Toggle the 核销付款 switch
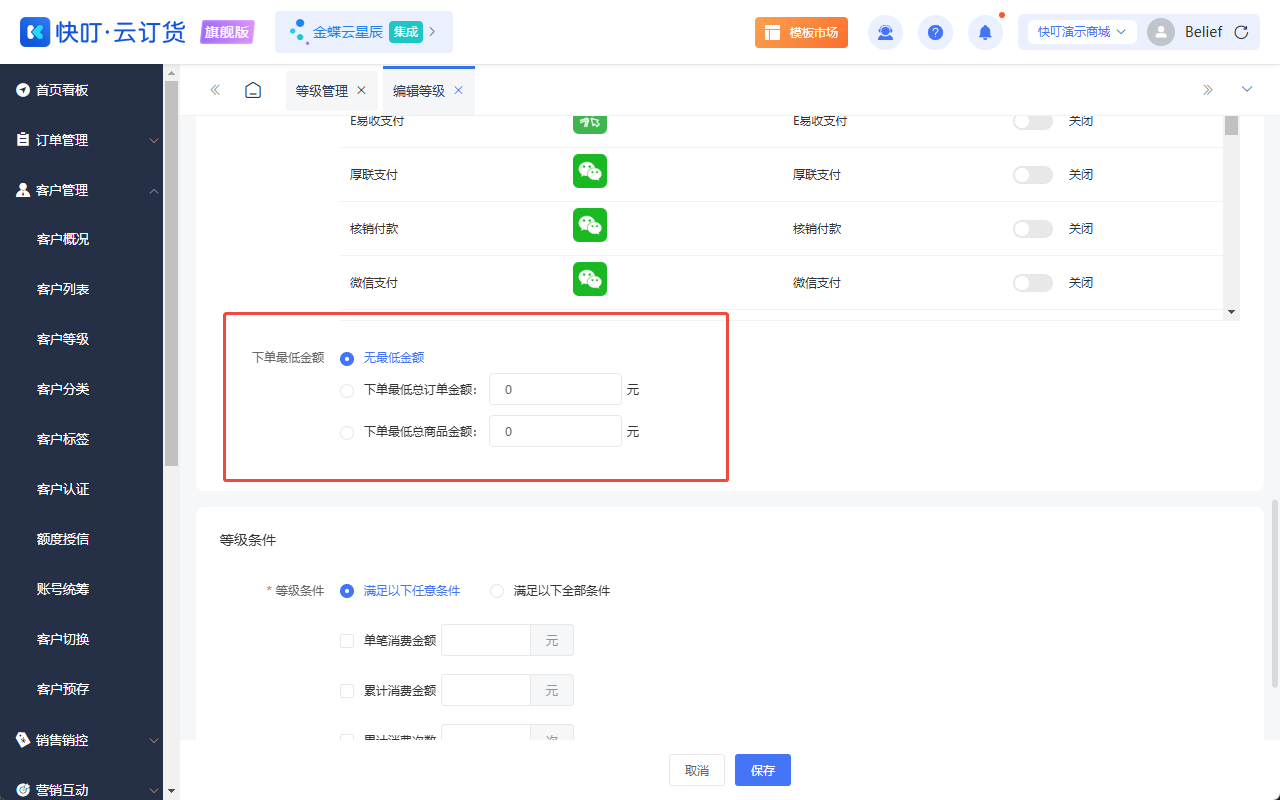Screen dimensions: 1280x800 (1033, 229)
